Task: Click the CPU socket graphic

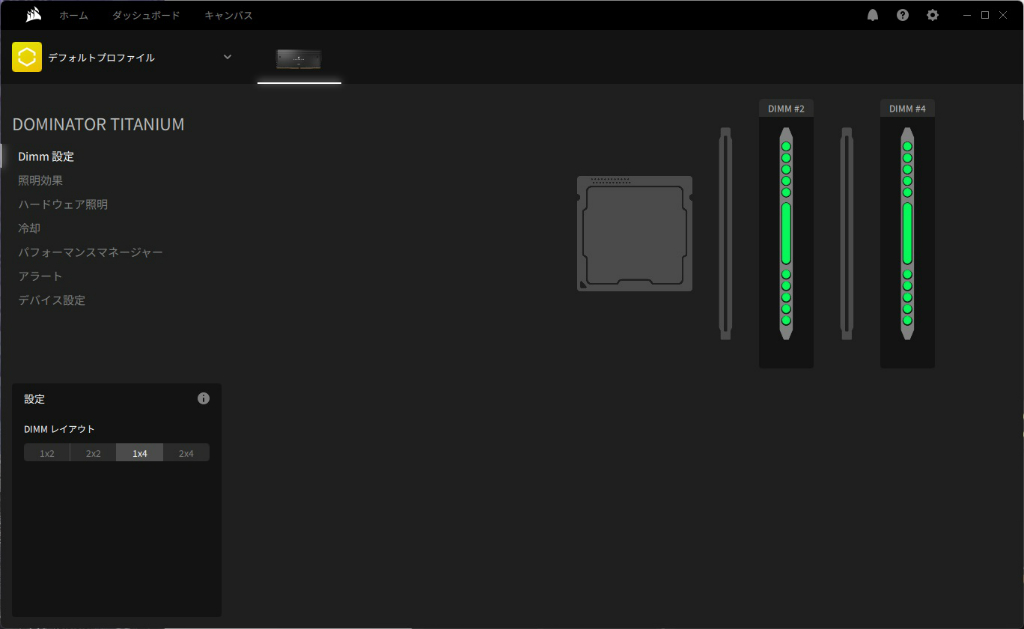Action: coord(634,233)
